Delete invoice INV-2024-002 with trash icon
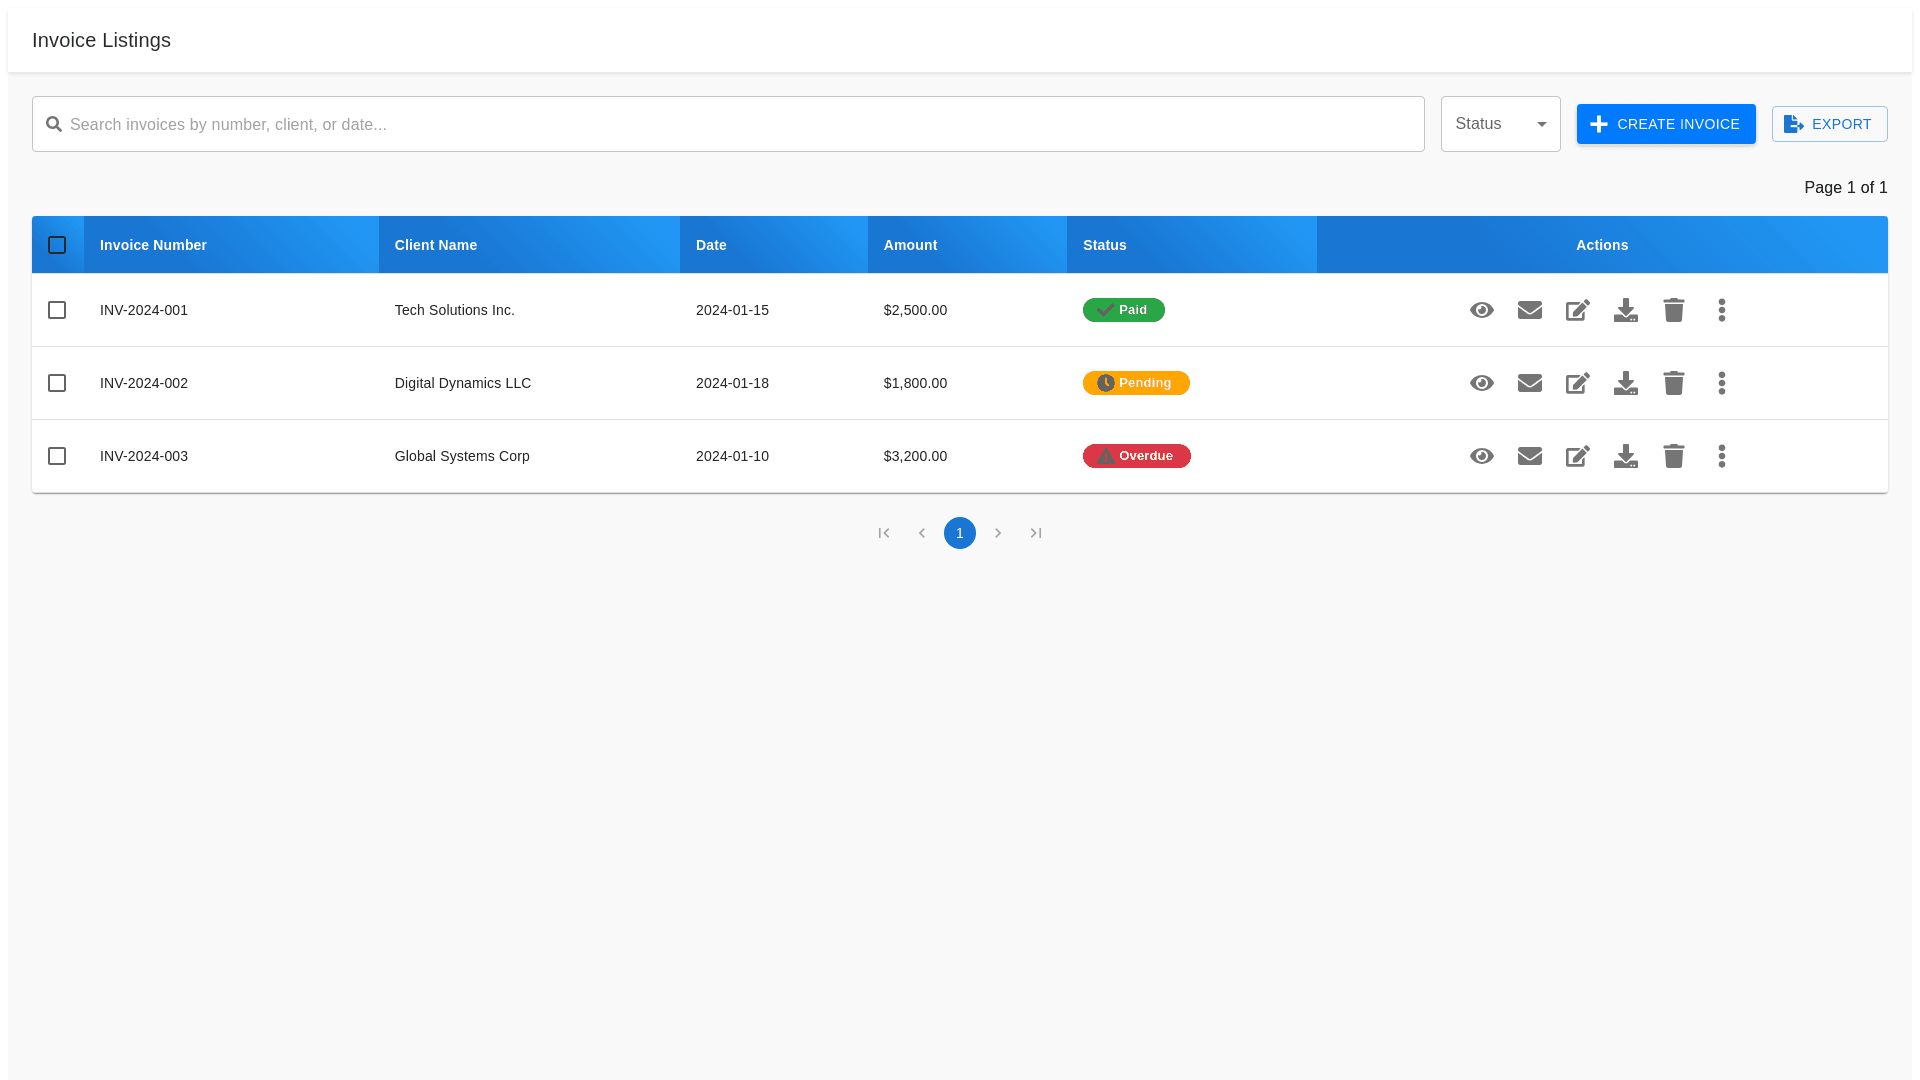This screenshot has height=1080, width=1920. [x=1674, y=383]
